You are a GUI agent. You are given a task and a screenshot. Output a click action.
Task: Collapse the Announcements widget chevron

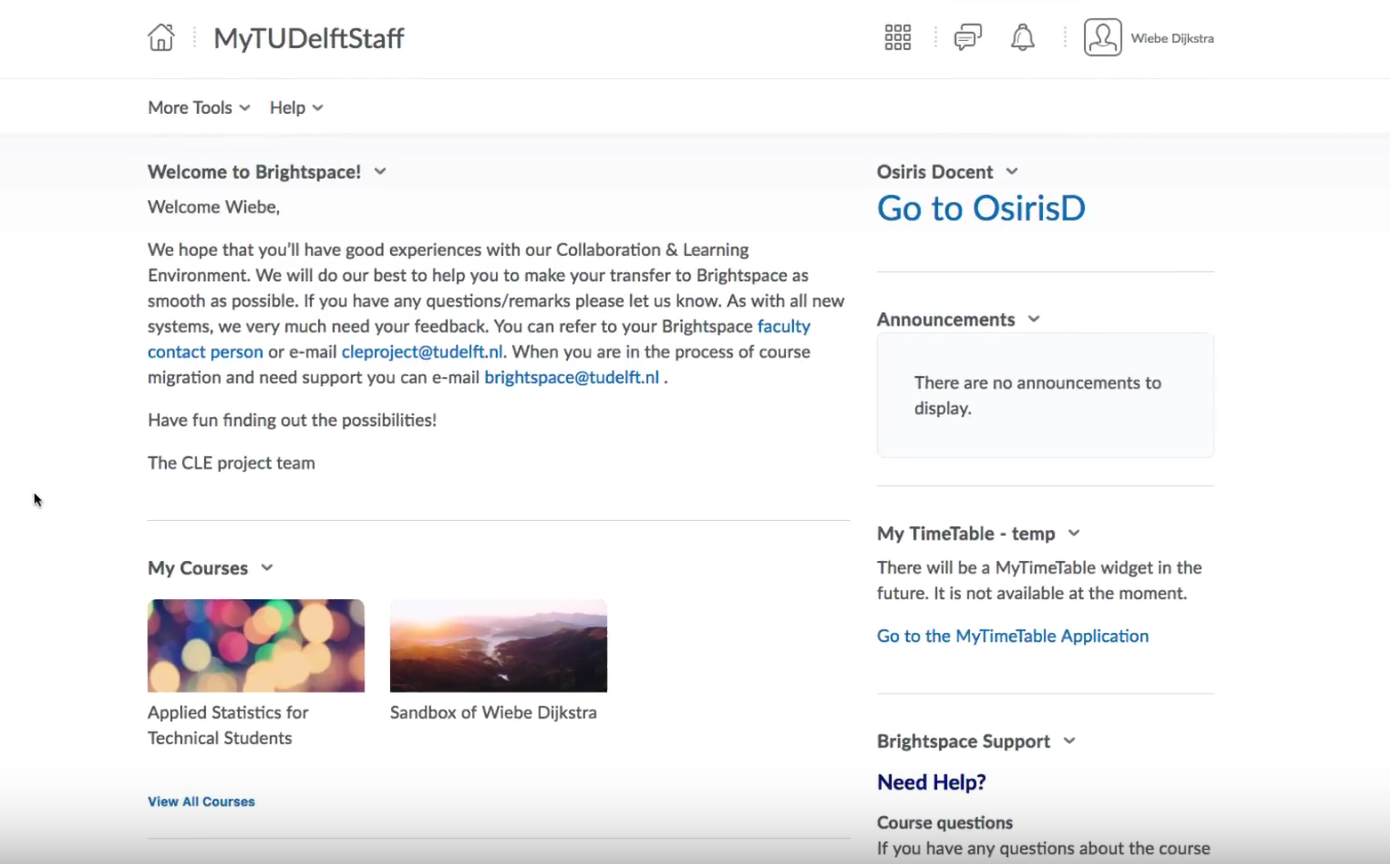[1034, 320]
